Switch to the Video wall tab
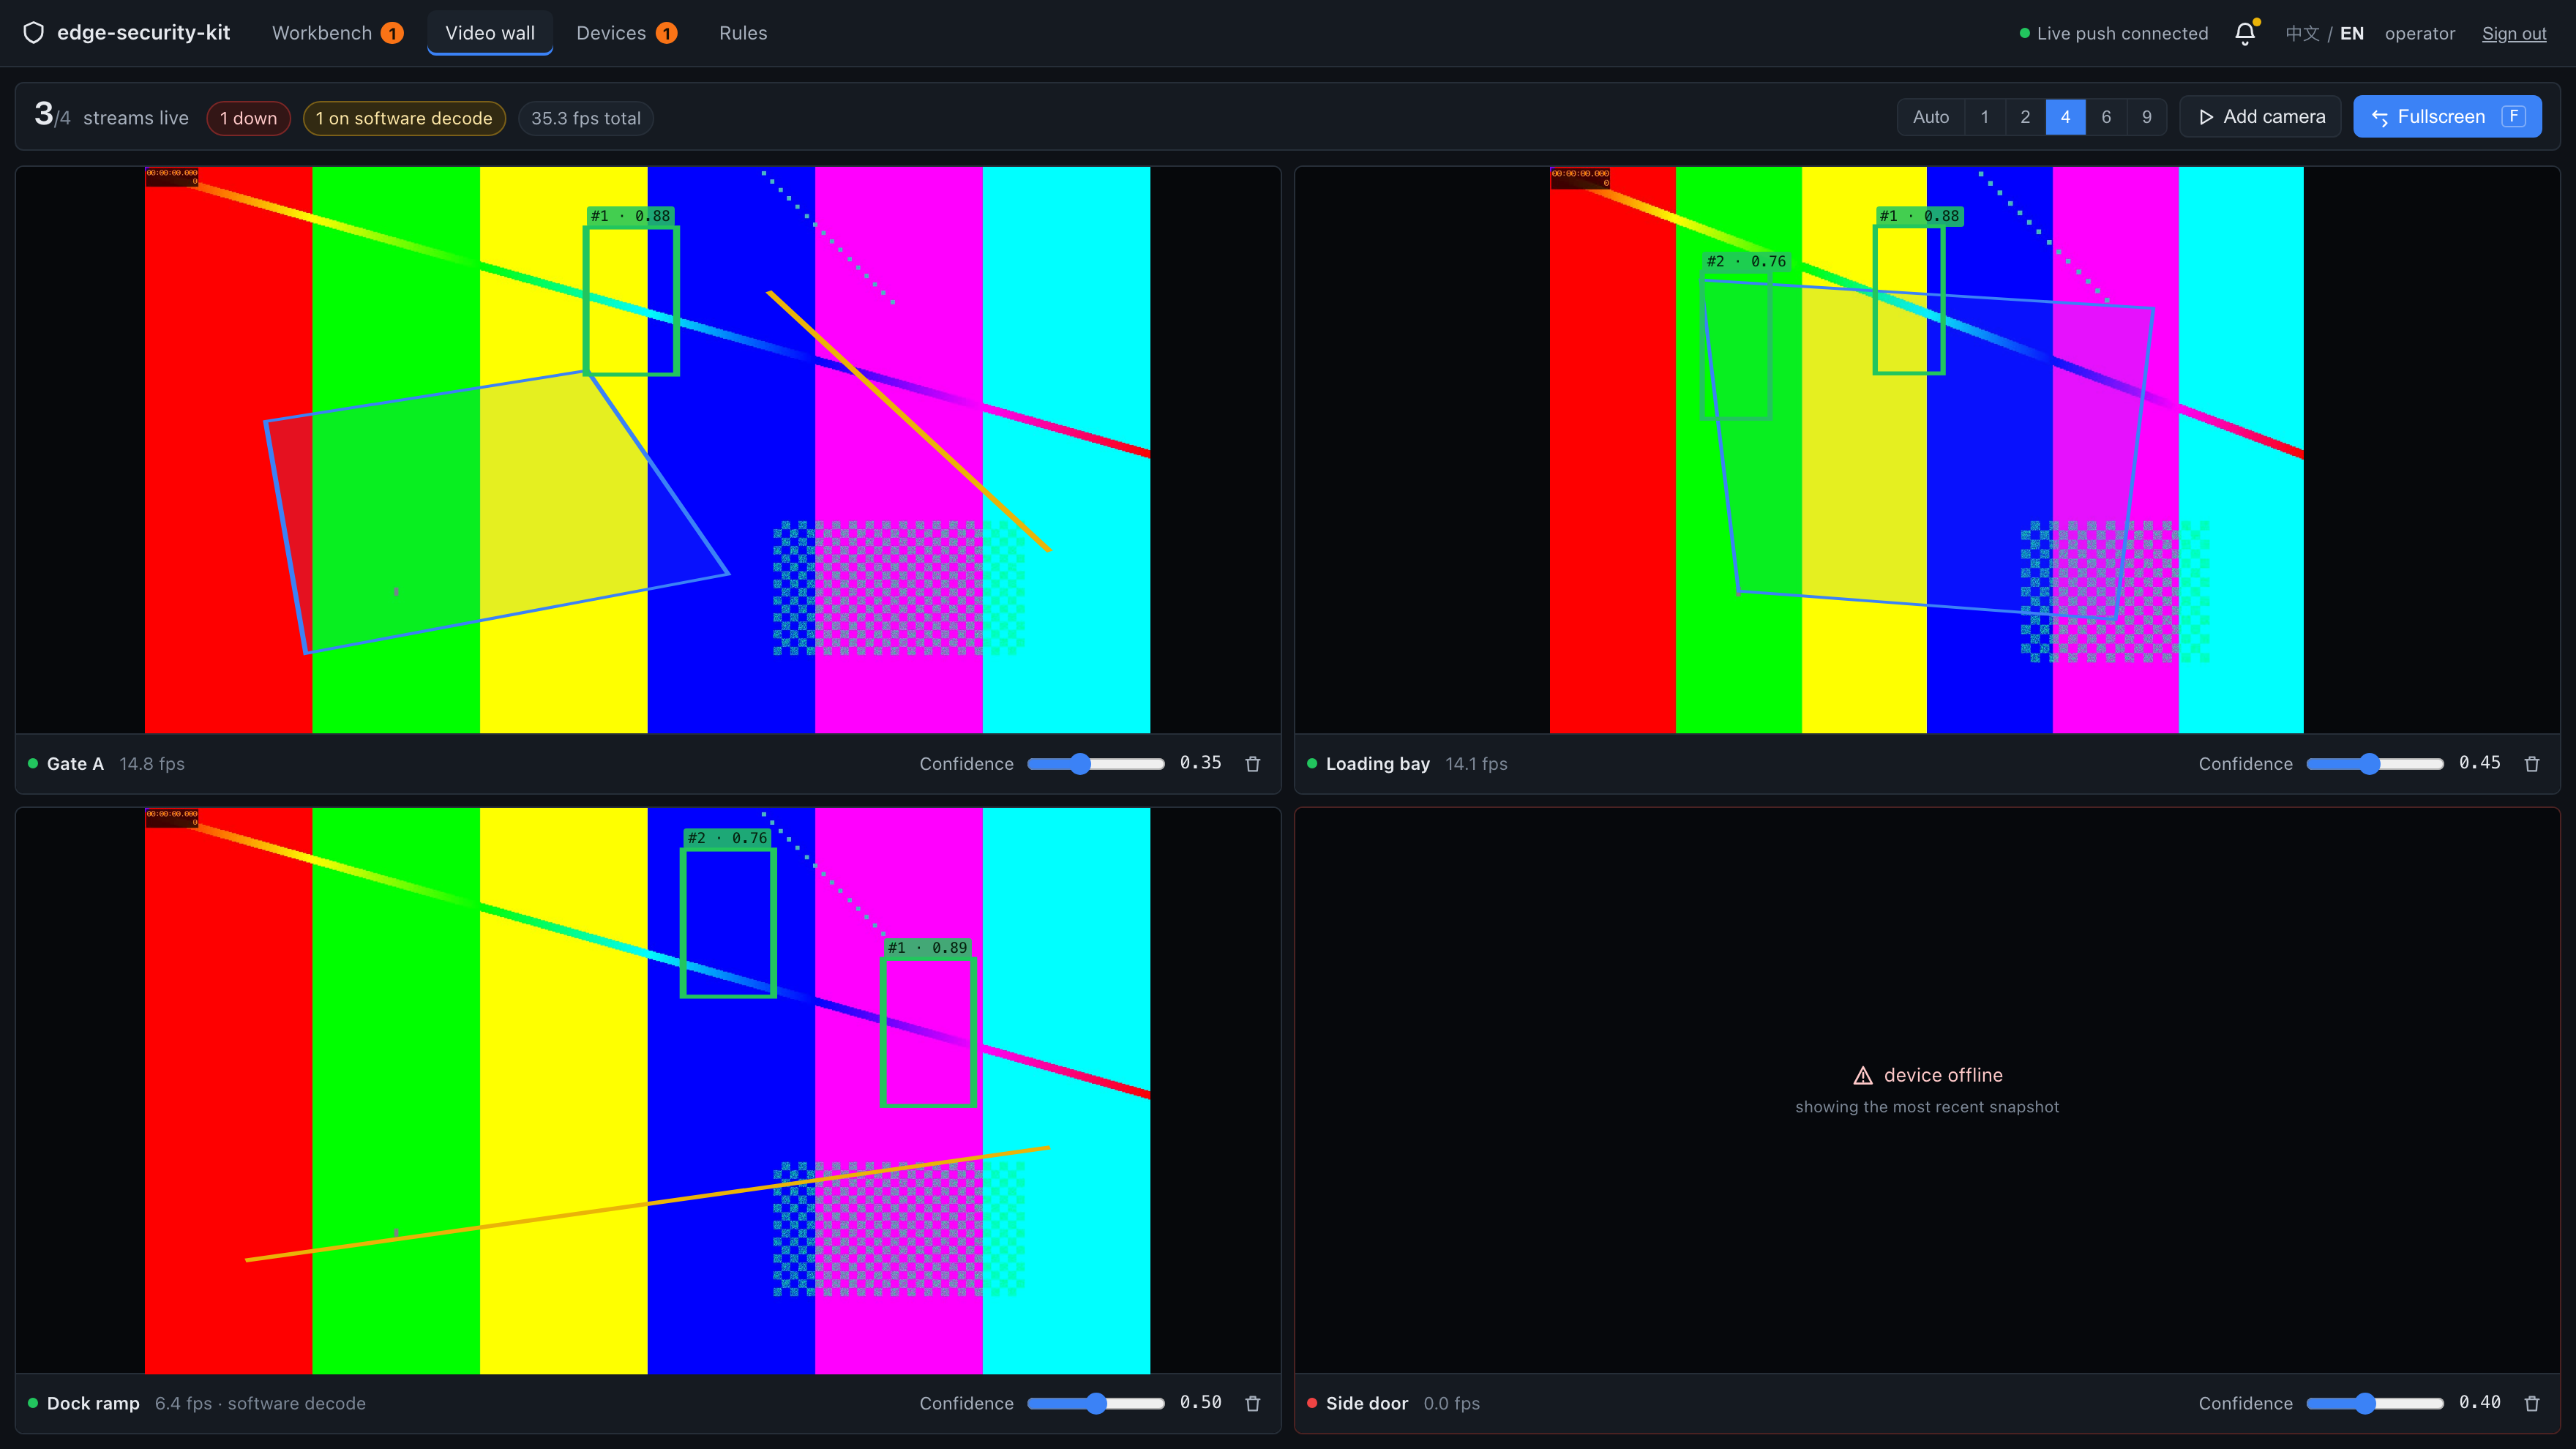The height and width of the screenshot is (1449, 2576). 490,33
